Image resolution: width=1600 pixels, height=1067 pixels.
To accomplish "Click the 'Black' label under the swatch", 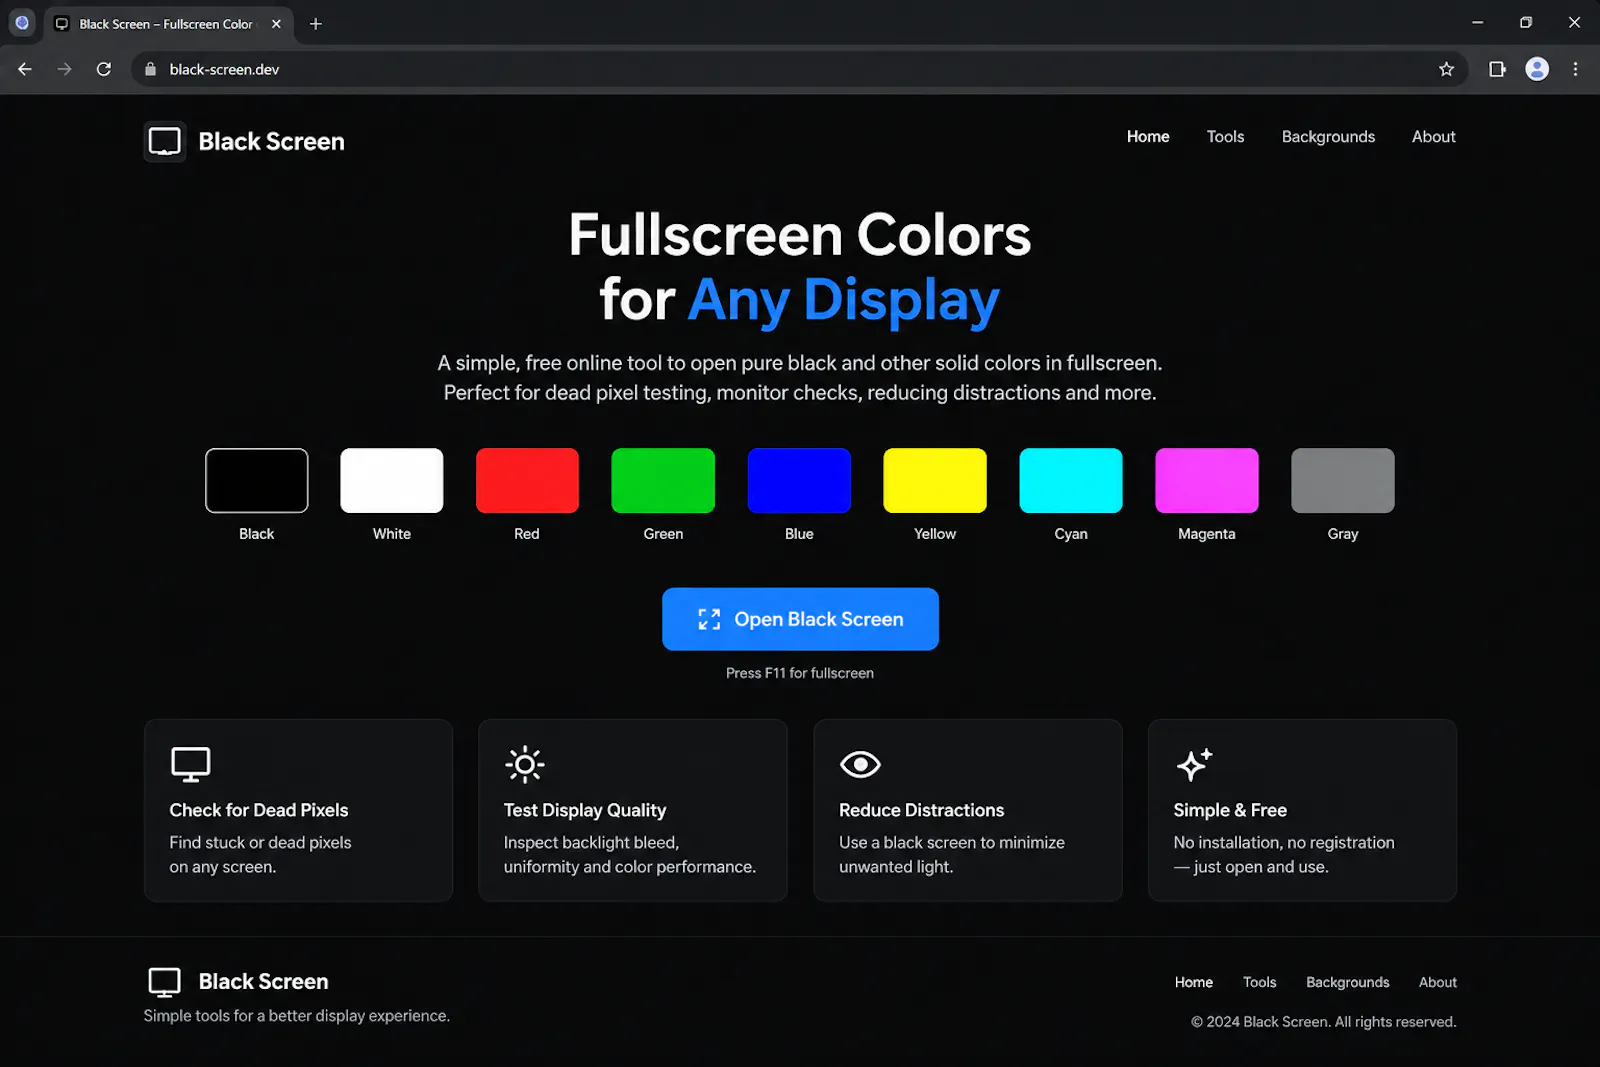I will point(256,534).
